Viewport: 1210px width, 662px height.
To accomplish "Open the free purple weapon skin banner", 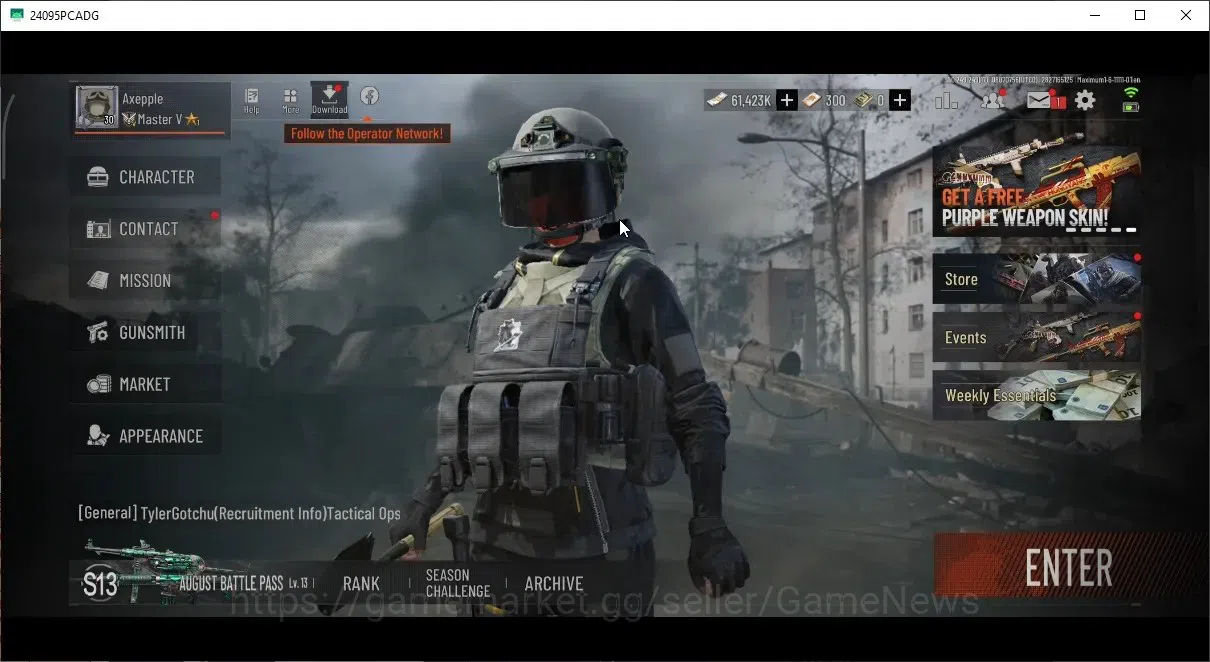I will click(1036, 191).
